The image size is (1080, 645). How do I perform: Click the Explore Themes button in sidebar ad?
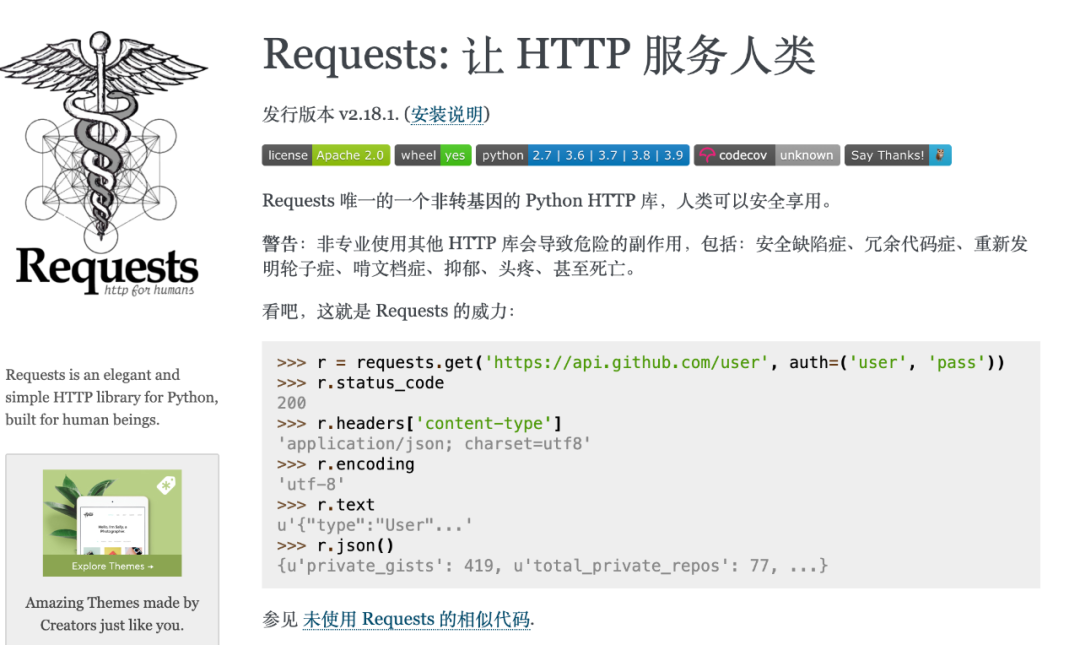pyautogui.click(x=112, y=565)
